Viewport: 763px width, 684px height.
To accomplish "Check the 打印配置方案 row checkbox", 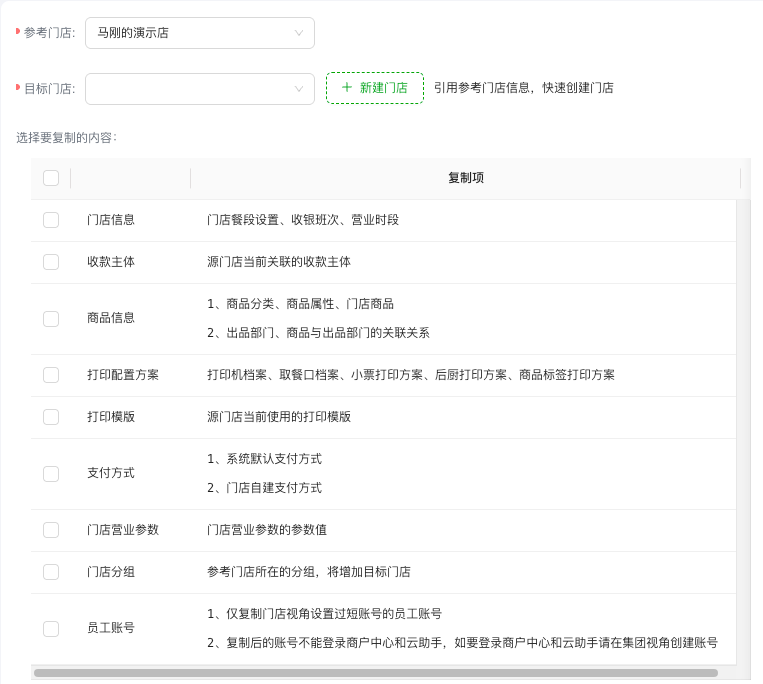I will coord(51,375).
